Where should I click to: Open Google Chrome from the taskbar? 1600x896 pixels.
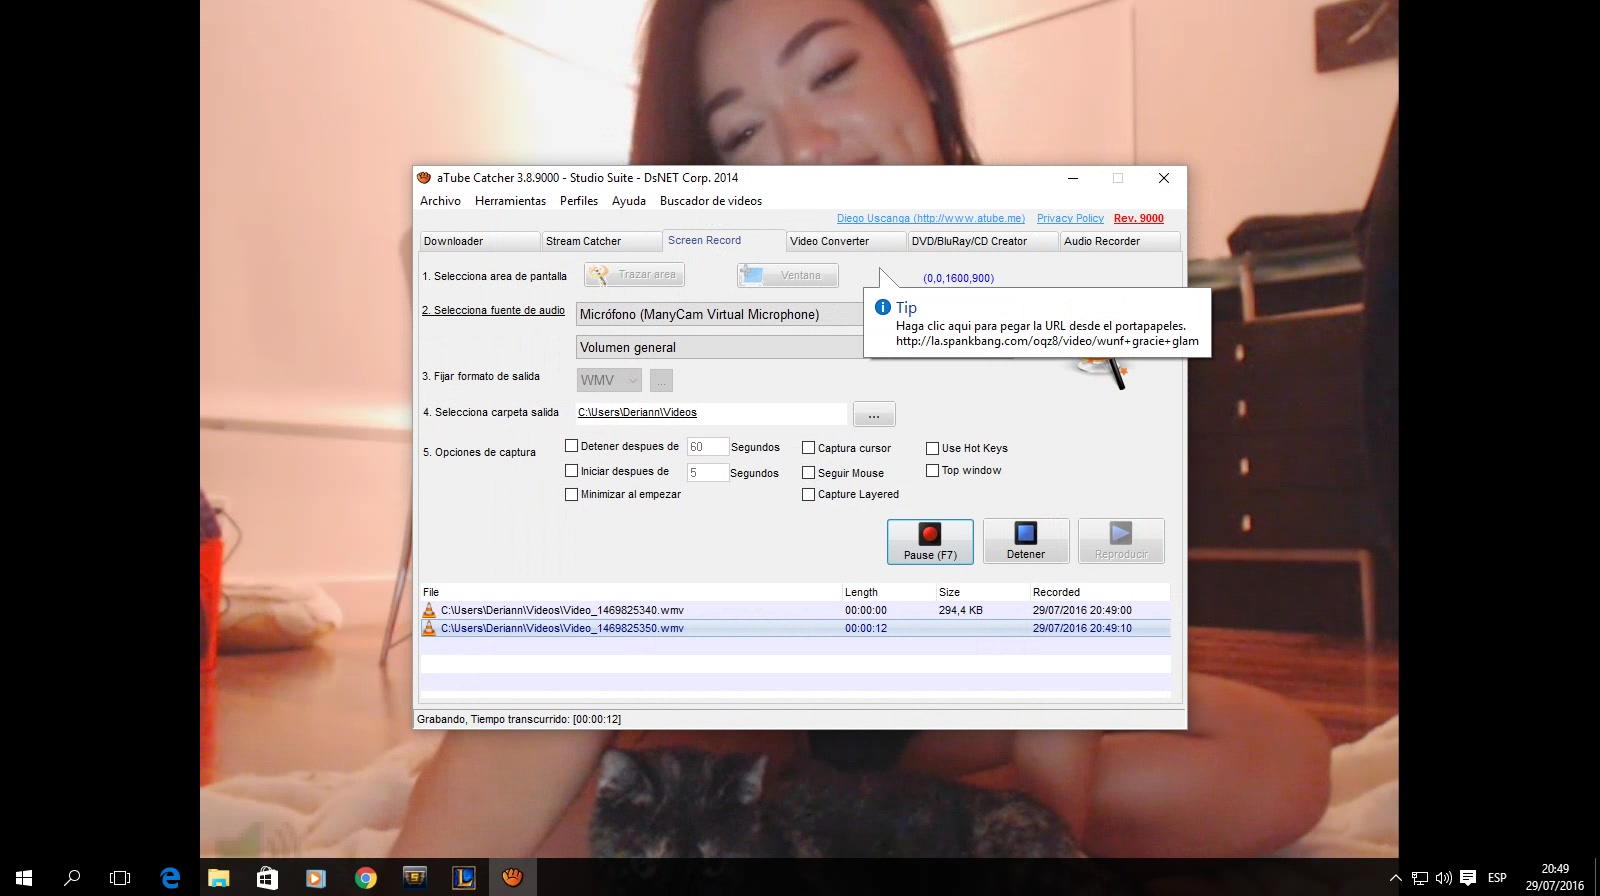coord(366,878)
